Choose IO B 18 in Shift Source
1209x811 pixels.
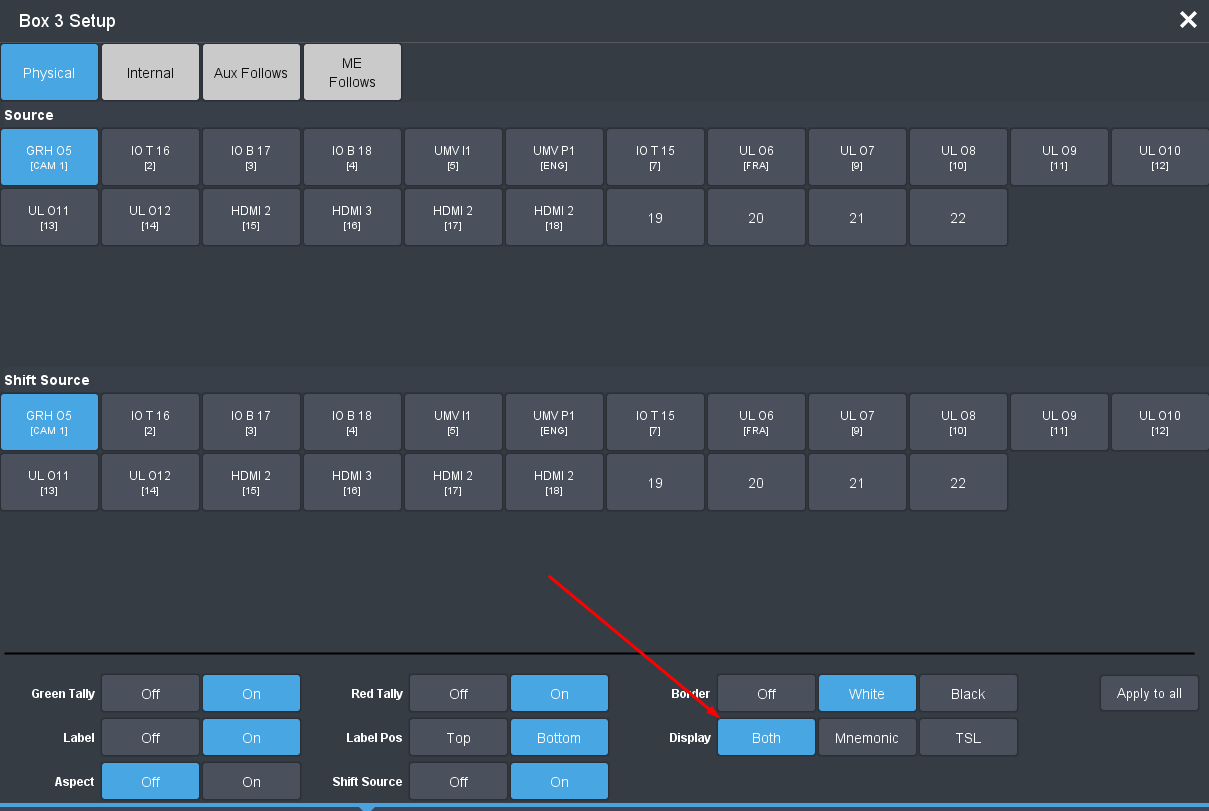tap(352, 422)
